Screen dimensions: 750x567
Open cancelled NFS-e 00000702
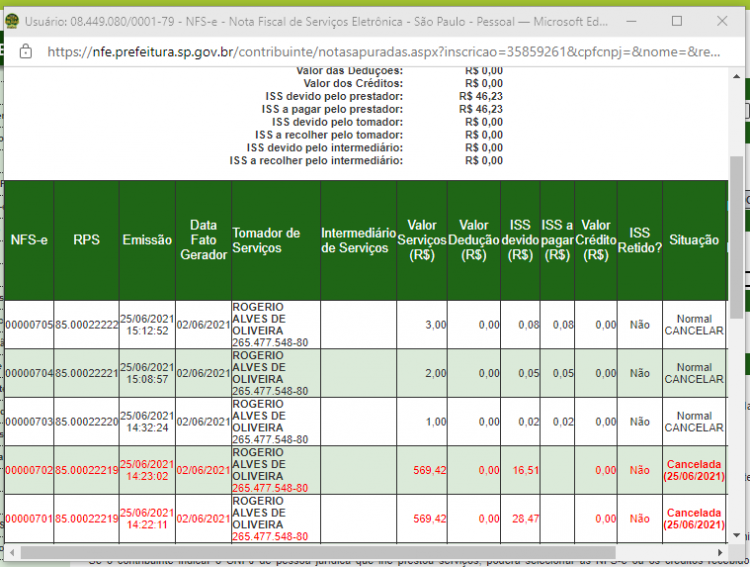(x=29, y=470)
